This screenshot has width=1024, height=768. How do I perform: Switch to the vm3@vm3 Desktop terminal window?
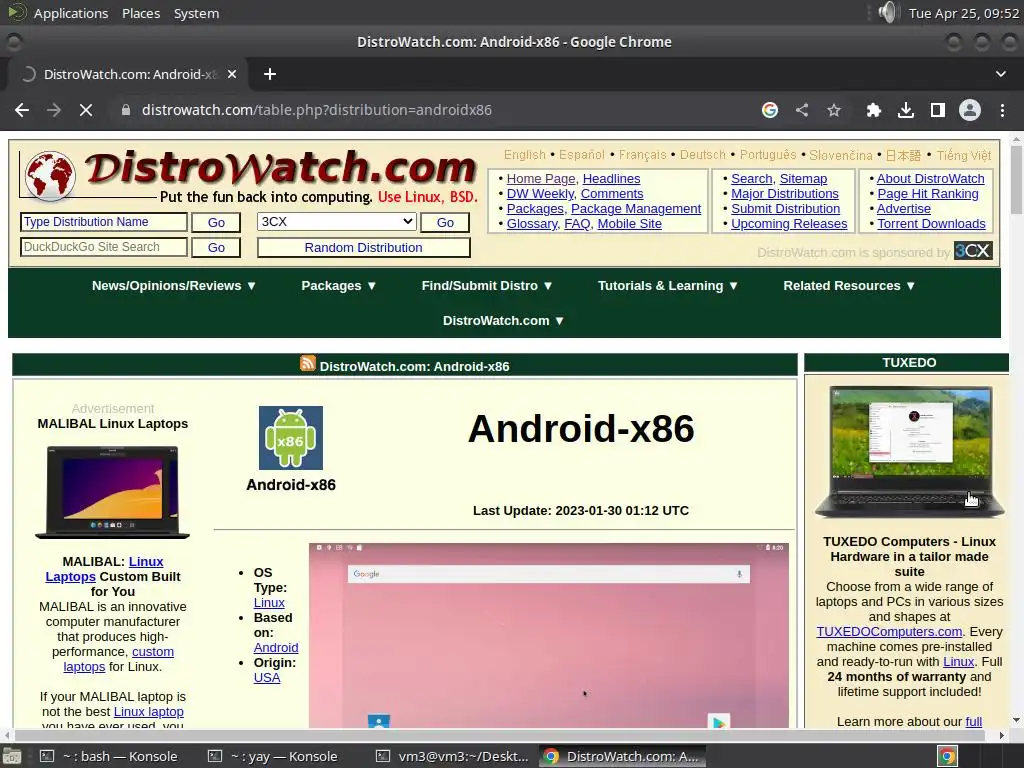453,756
